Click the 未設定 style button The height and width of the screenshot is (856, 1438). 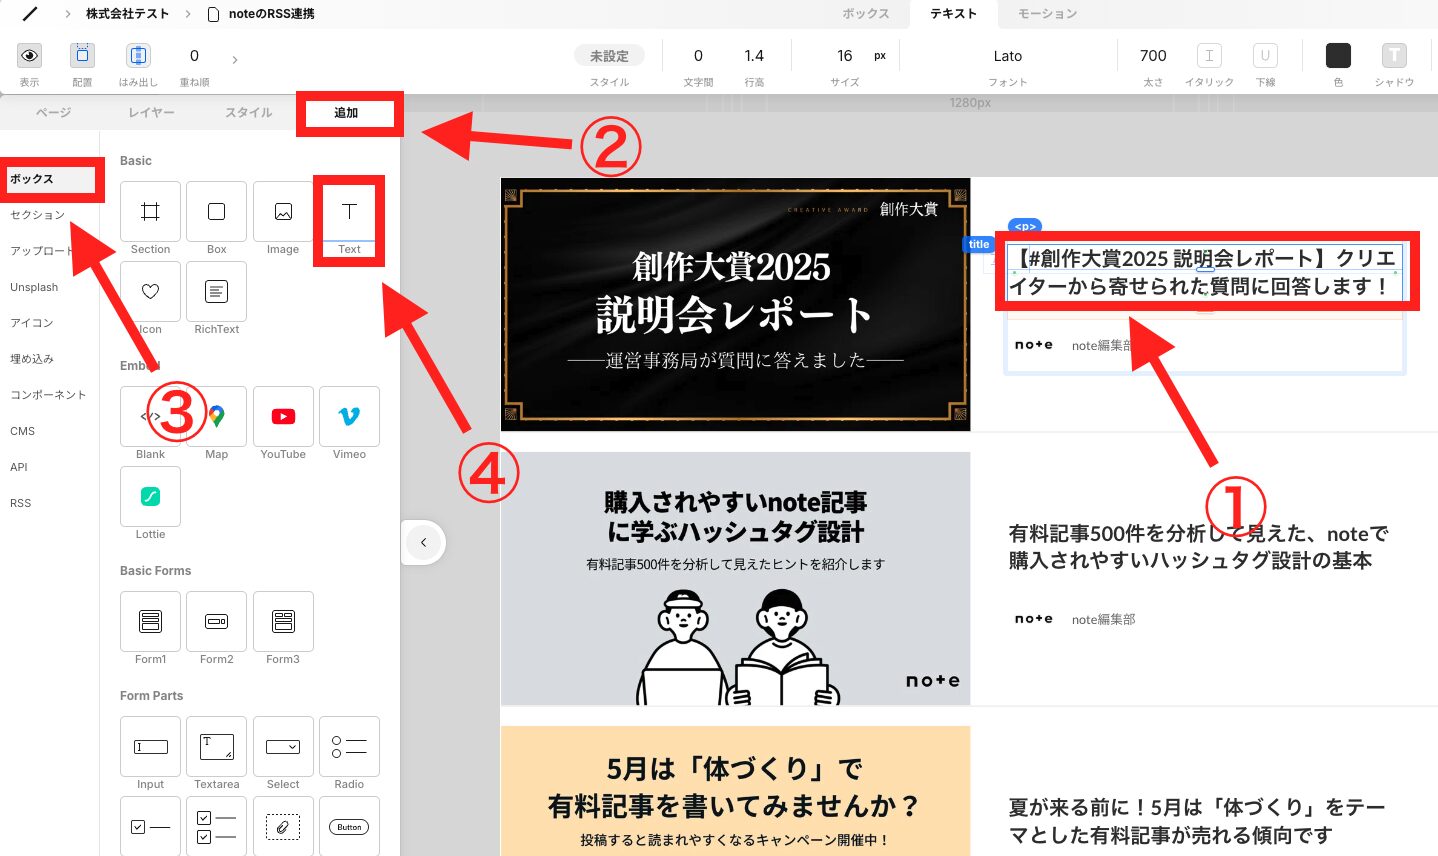(x=609, y=55)
